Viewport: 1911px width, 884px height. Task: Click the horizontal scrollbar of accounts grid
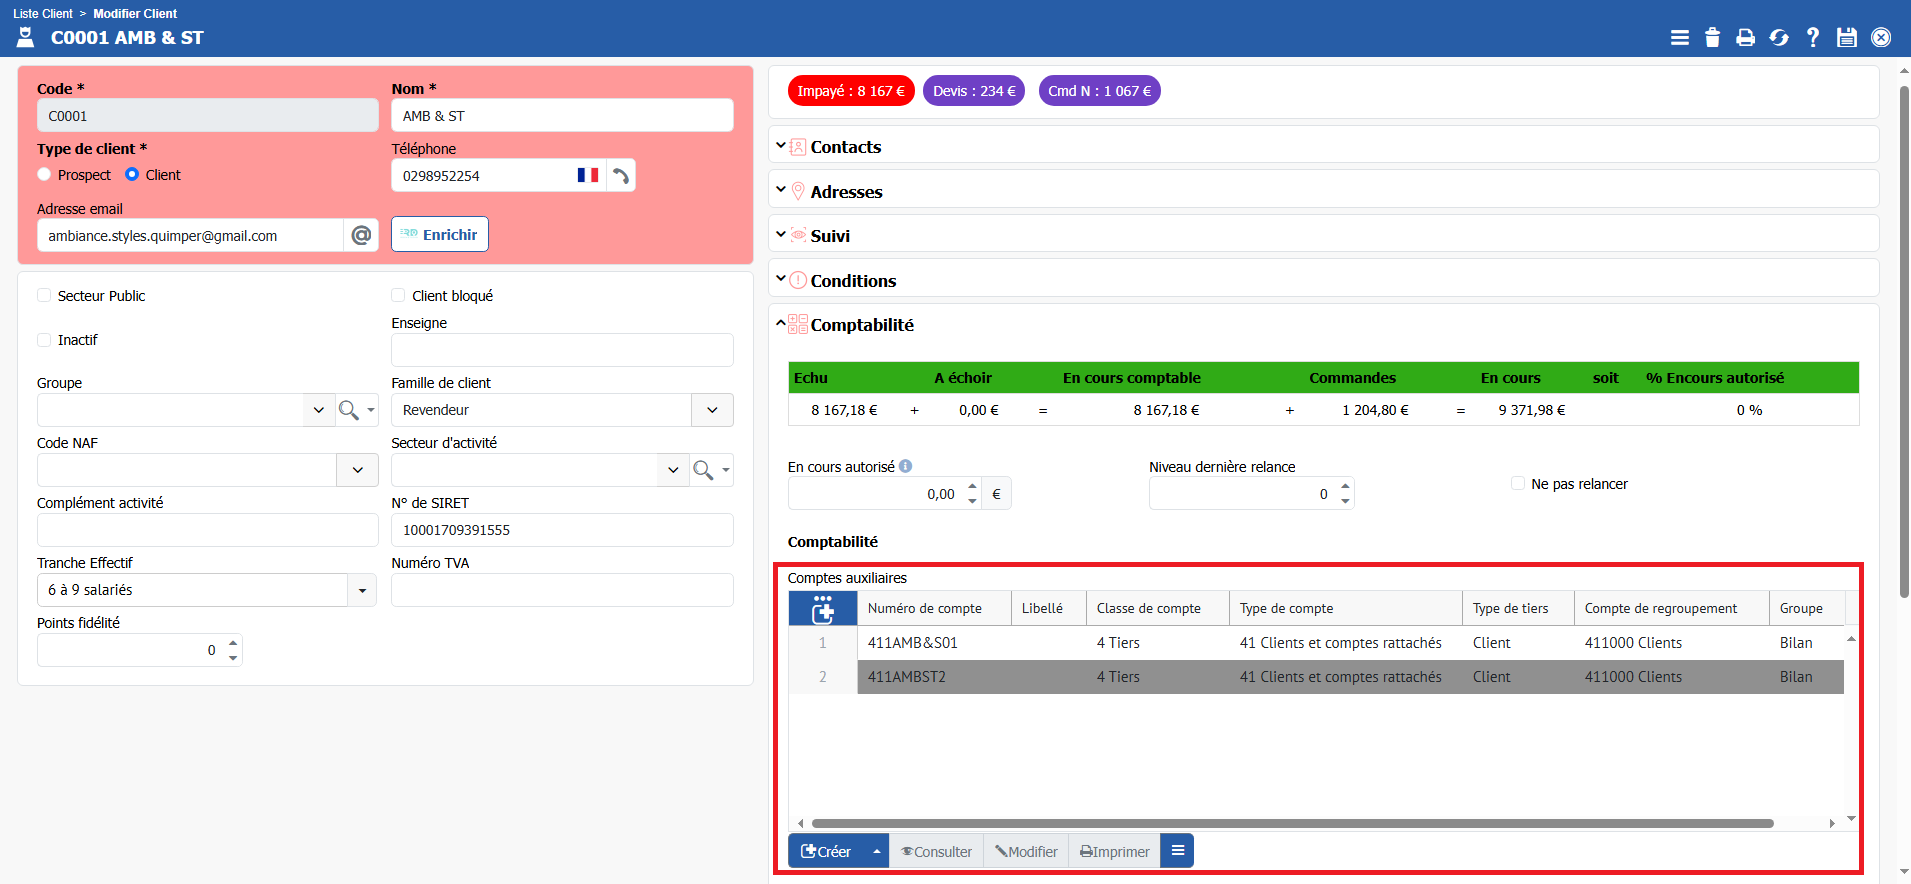point(1292,824)
